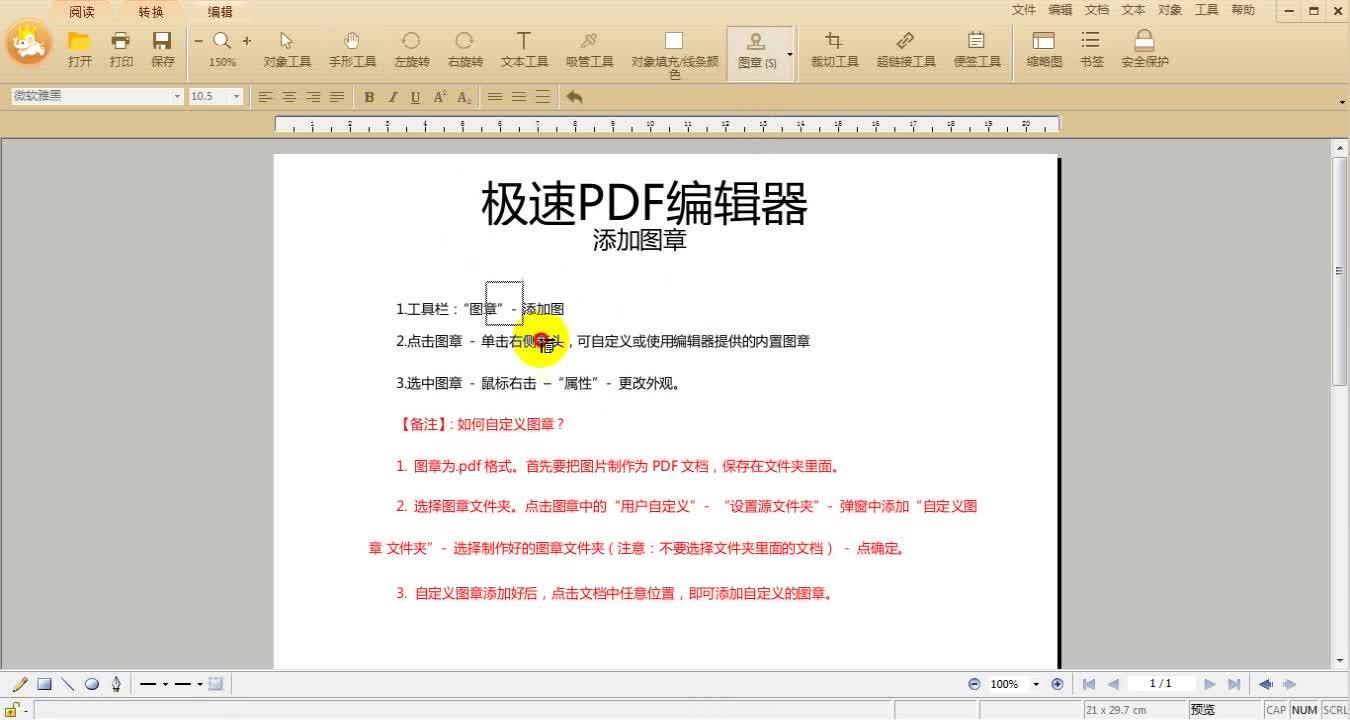Open the 工具 menu
The image size is (1350, 720).
(x=1207, y=10)
